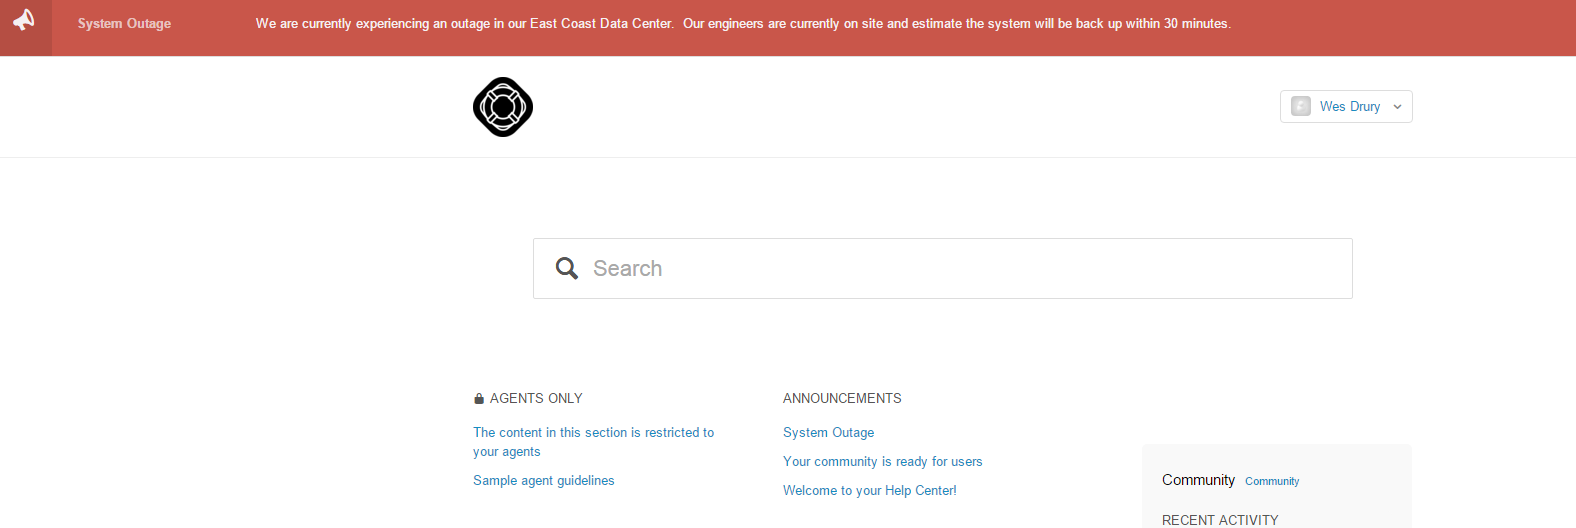Click the magnifying glass search icon
The height and width of the screenshot is (528, 1576).
coord(567,268)
